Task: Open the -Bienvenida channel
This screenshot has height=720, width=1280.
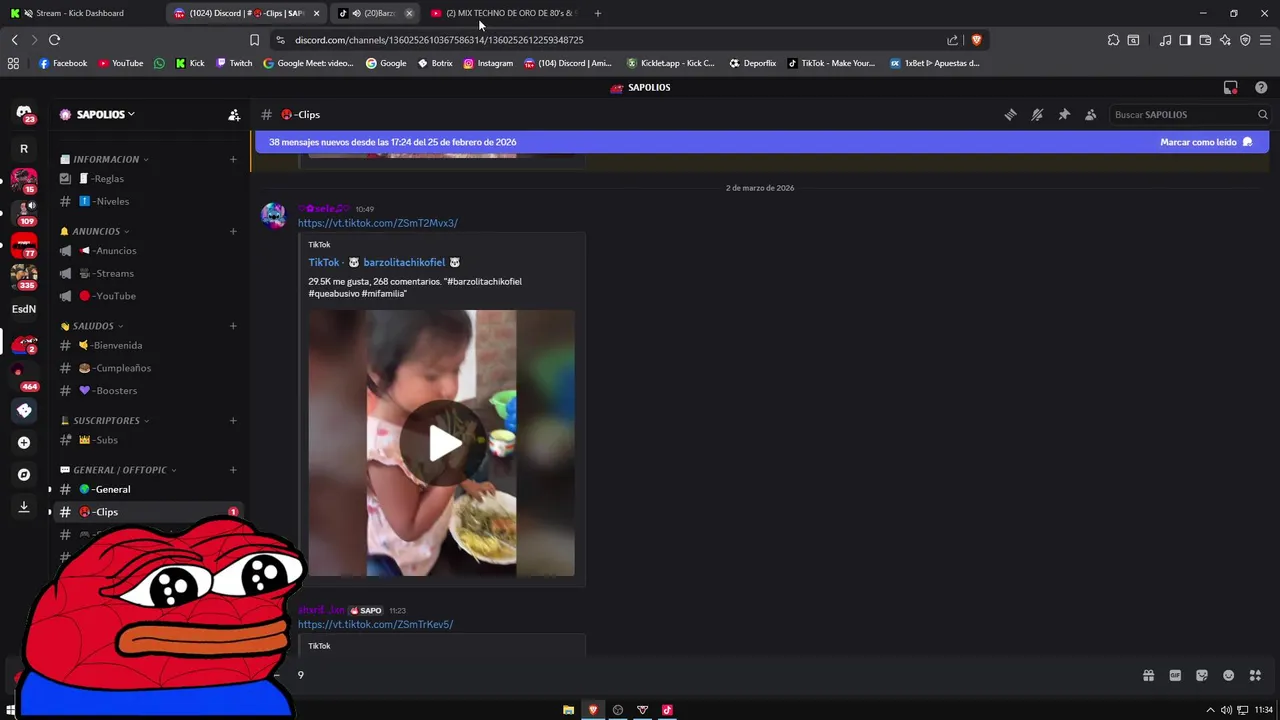Action: coord(147,345)
